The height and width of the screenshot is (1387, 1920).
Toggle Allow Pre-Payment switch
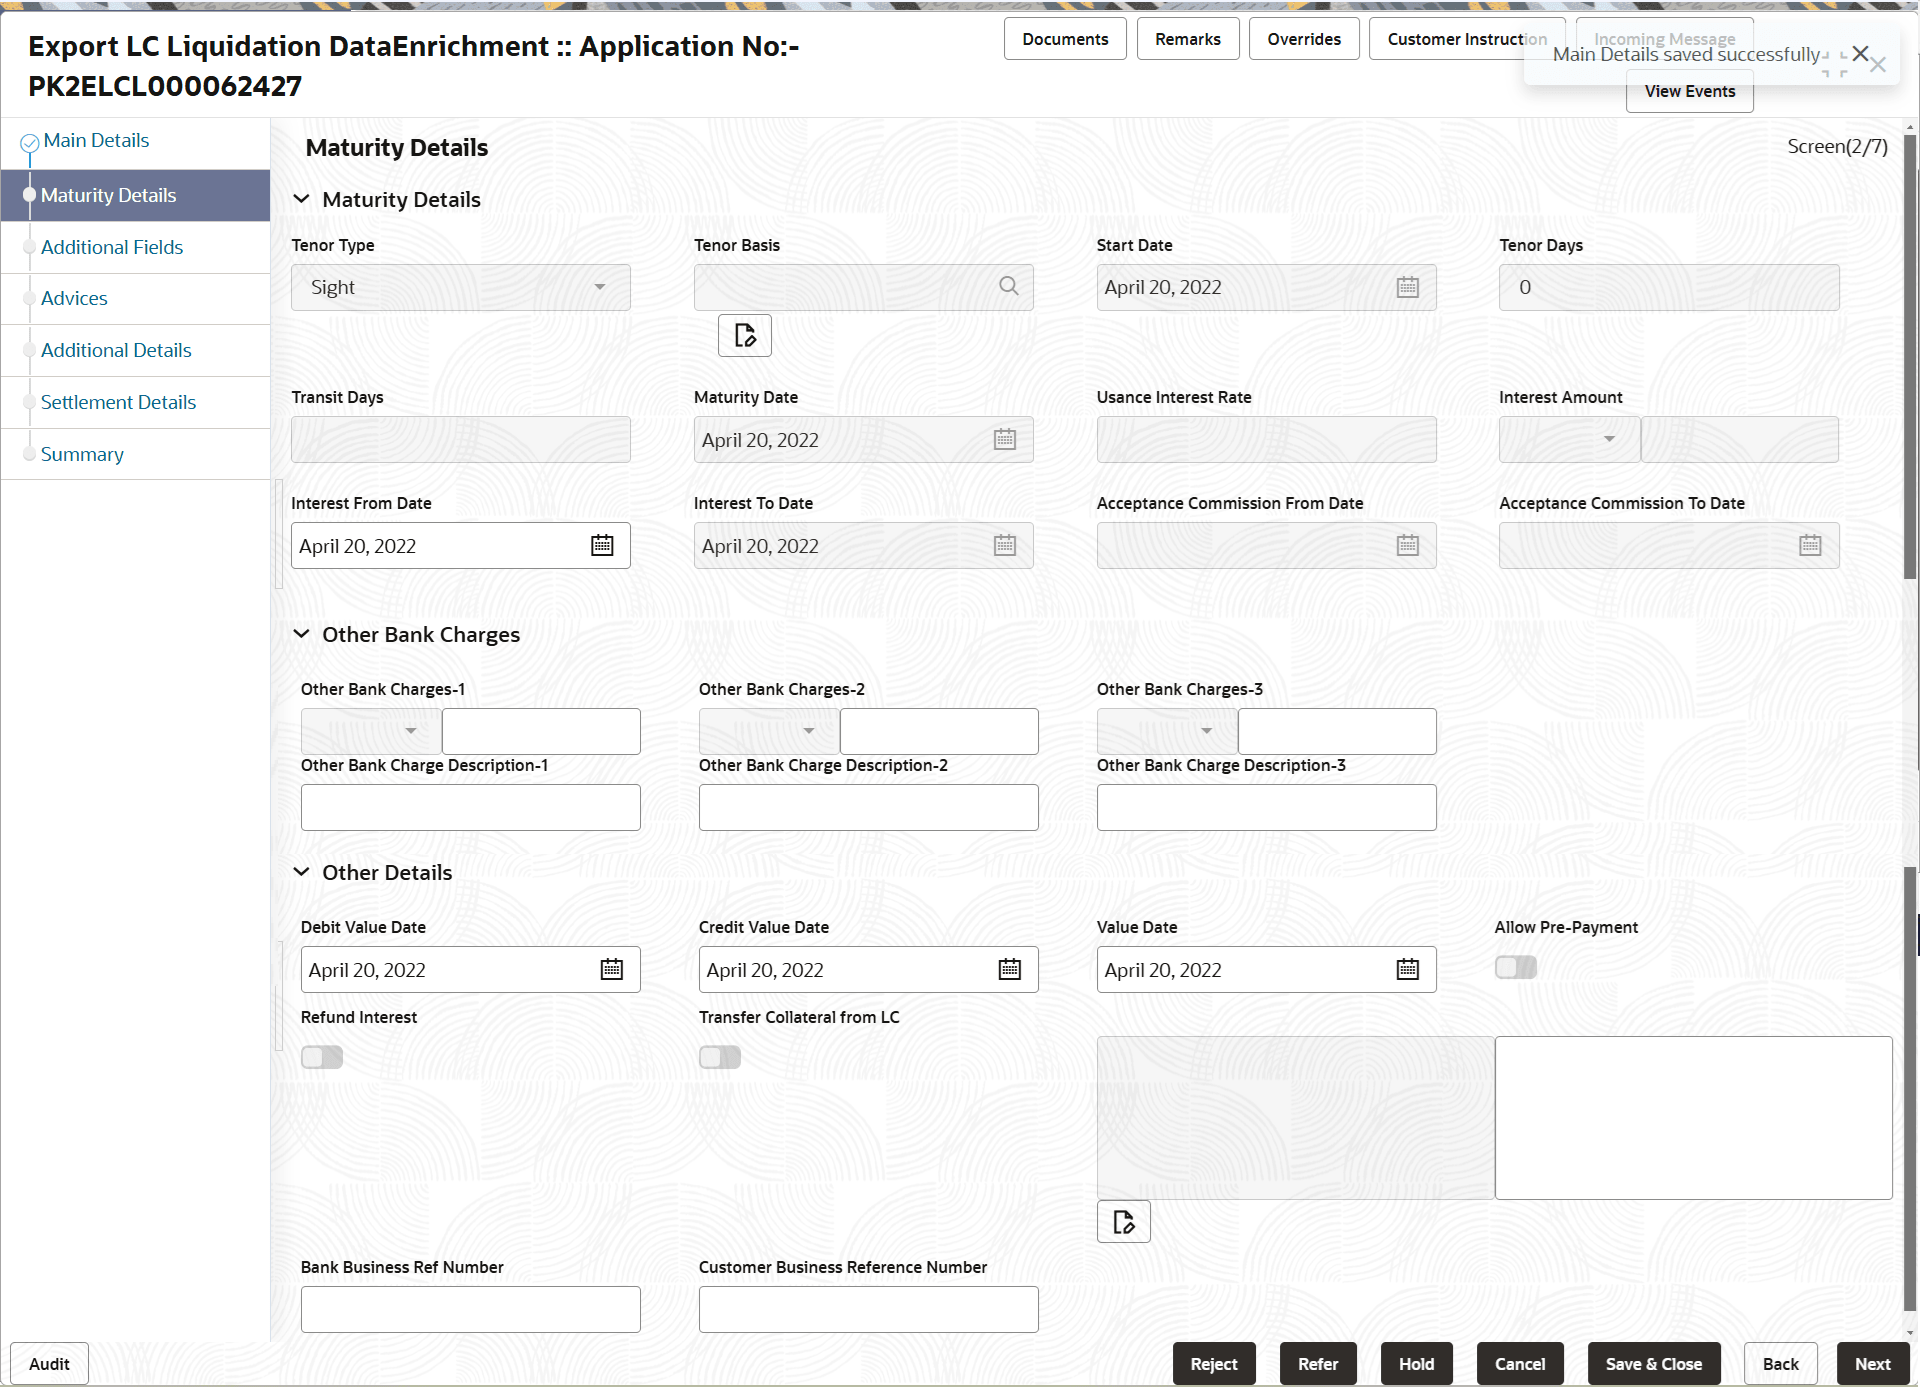tap(1515, 967)
